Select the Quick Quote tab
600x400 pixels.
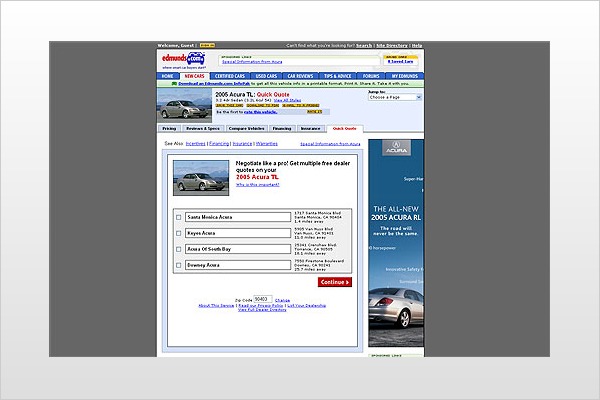[x=344, y=129]
